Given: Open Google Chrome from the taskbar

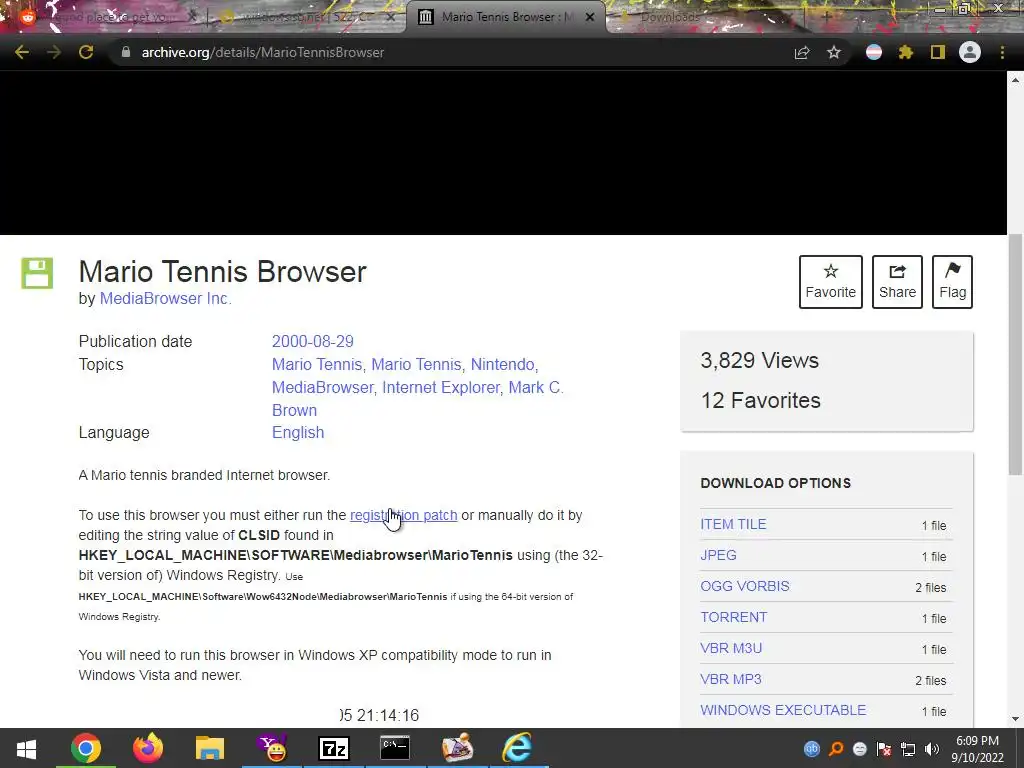Looking at the screenshot, I should click(86, 748).
